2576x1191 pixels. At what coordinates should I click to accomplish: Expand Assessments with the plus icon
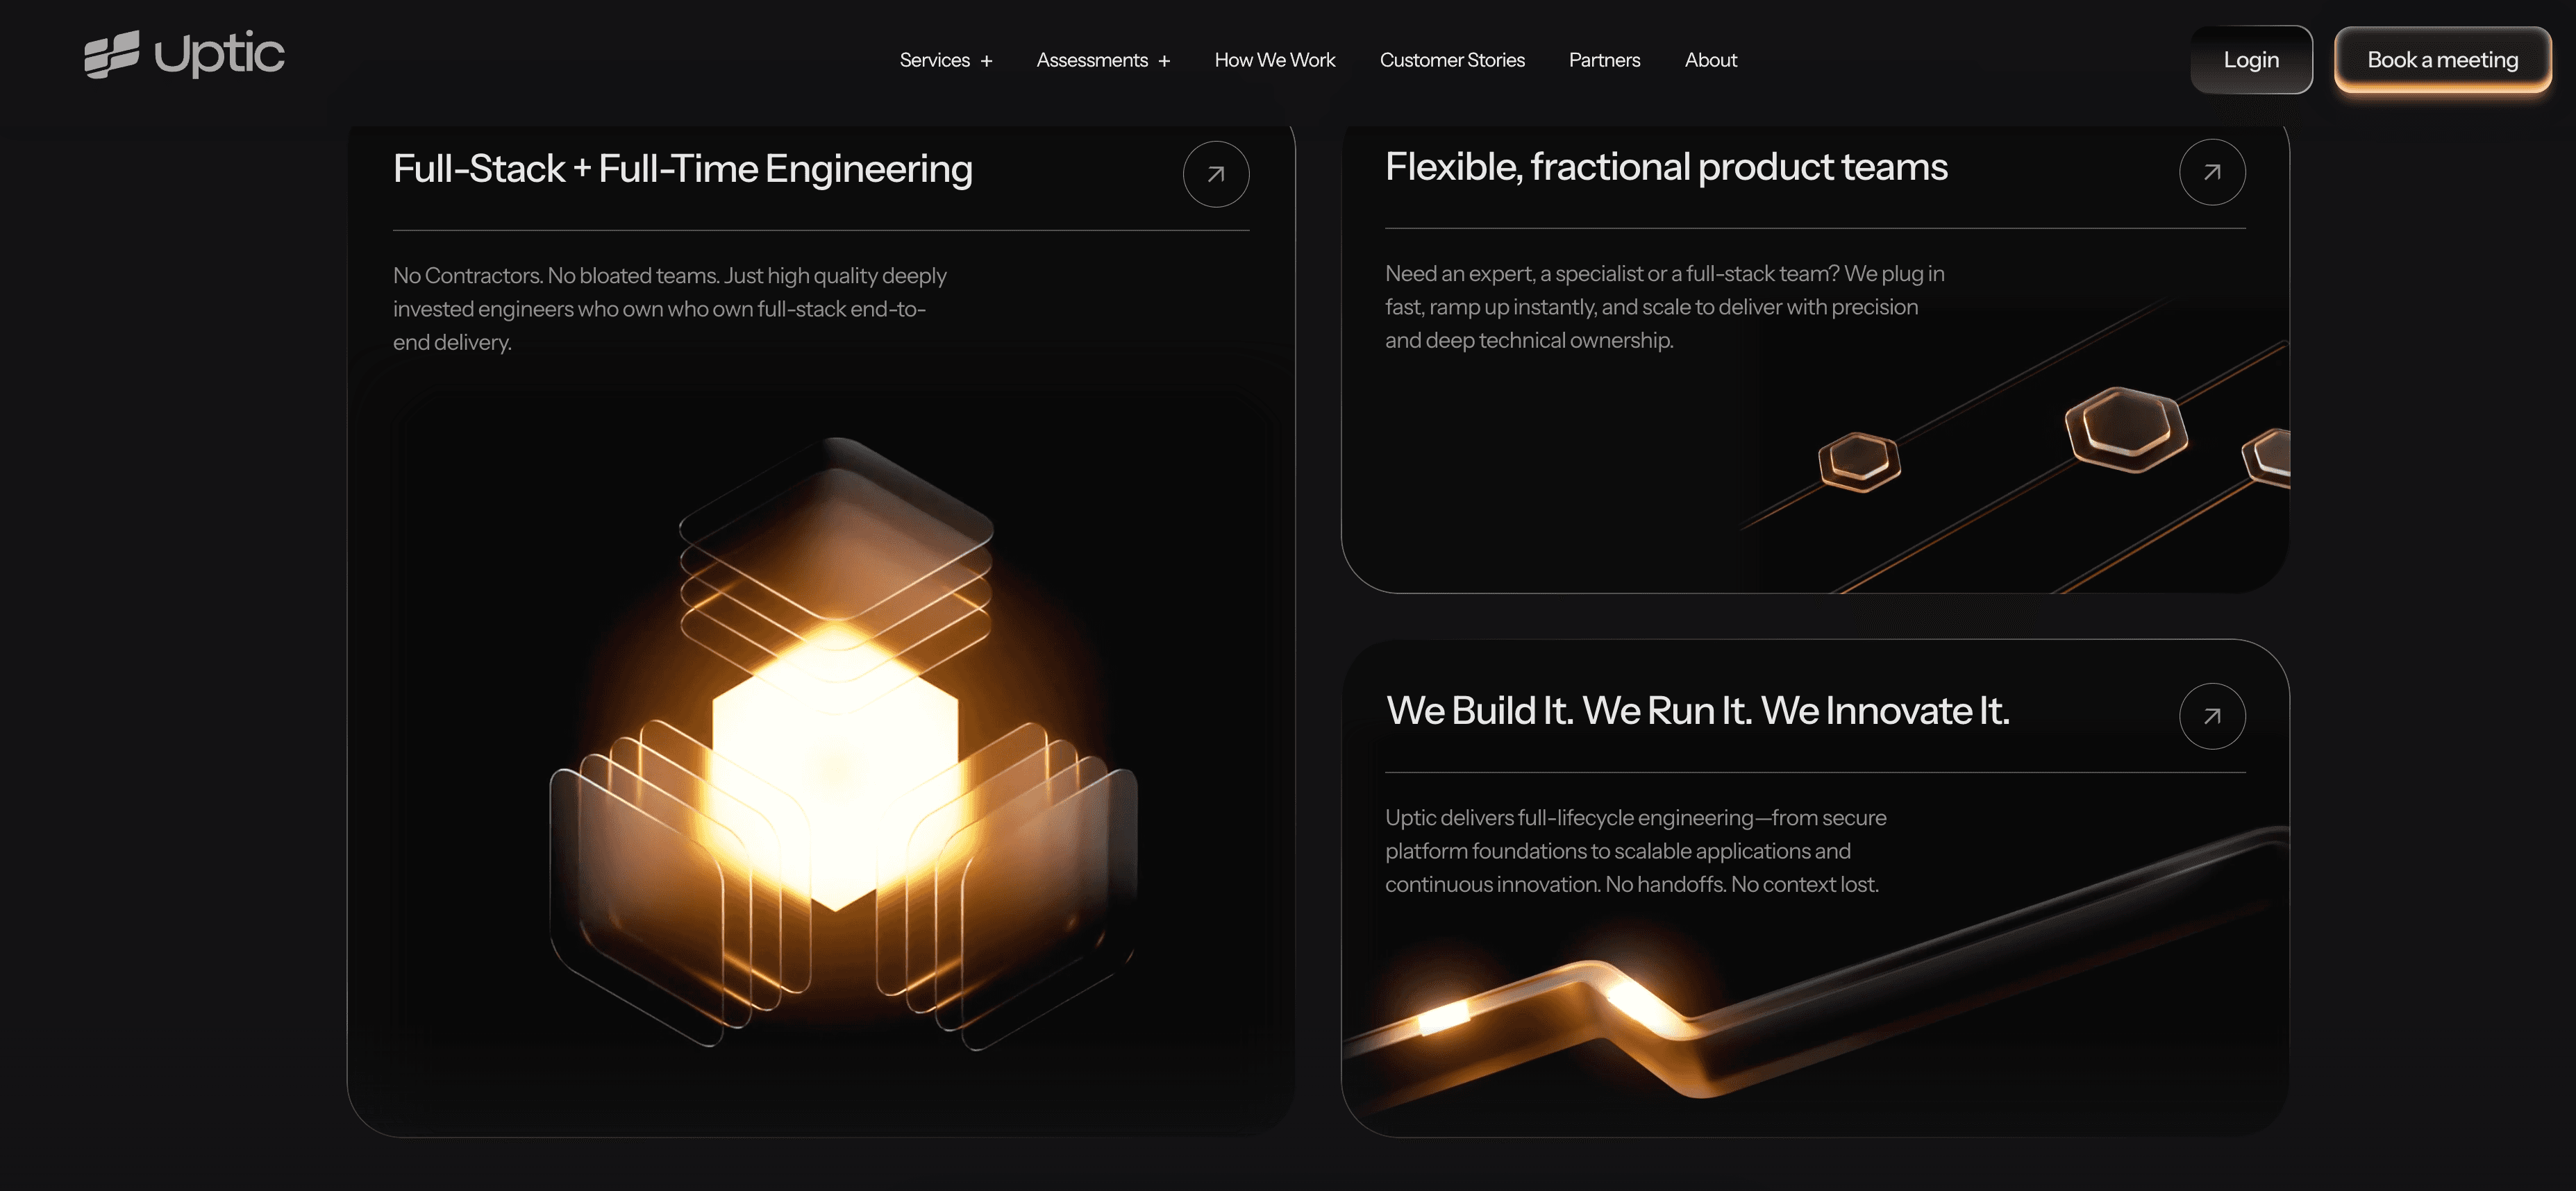point(1163,61)
